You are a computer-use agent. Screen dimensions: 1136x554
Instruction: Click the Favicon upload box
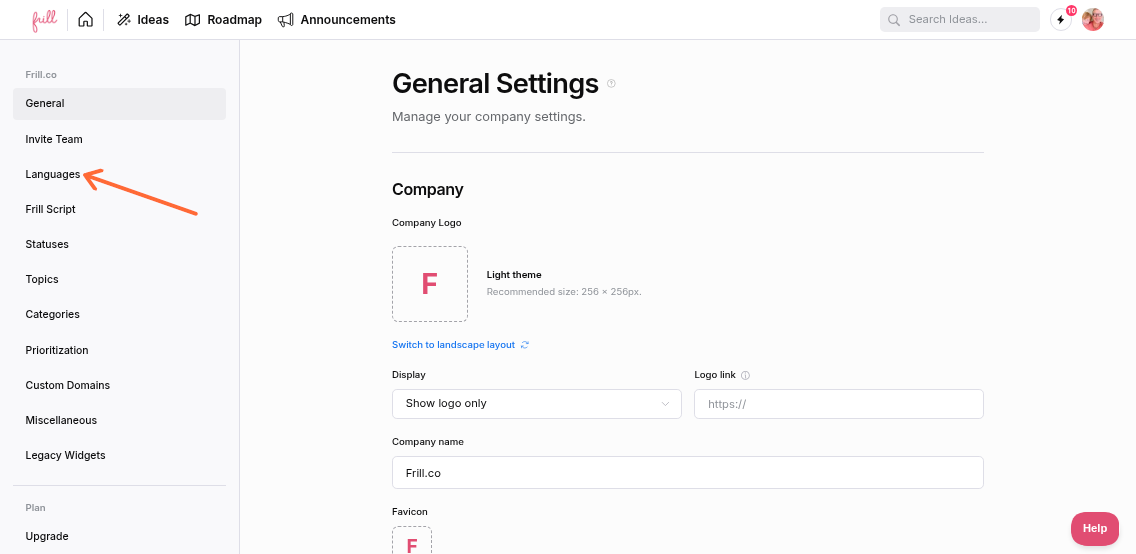412,540
